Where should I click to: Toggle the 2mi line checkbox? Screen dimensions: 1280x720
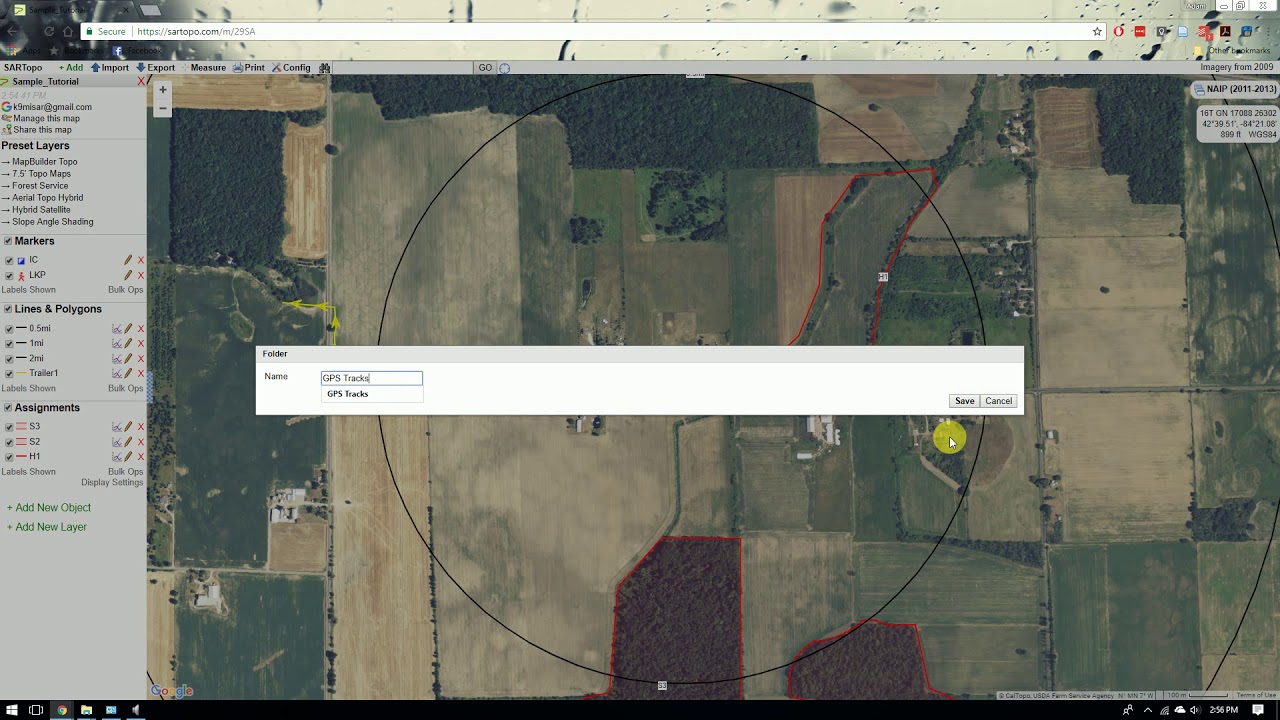9,358
